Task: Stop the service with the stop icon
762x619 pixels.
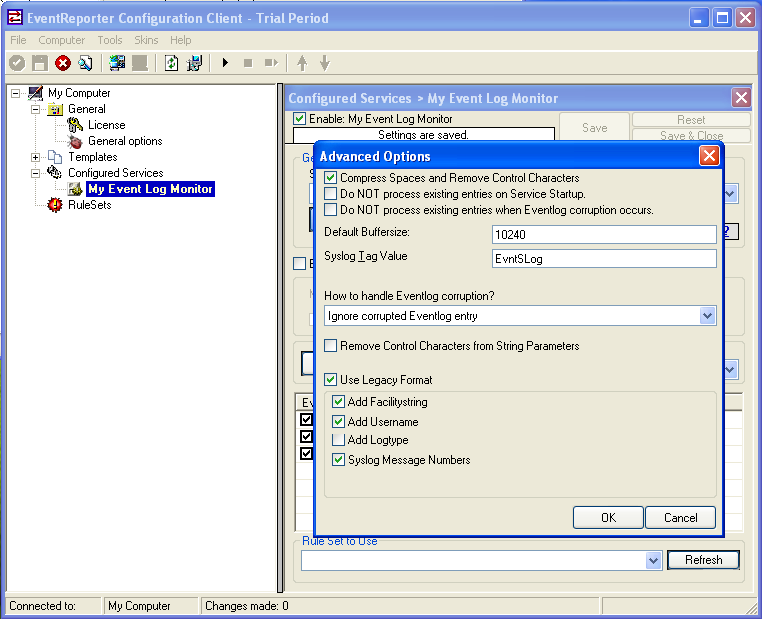Action: click(248, 63)
